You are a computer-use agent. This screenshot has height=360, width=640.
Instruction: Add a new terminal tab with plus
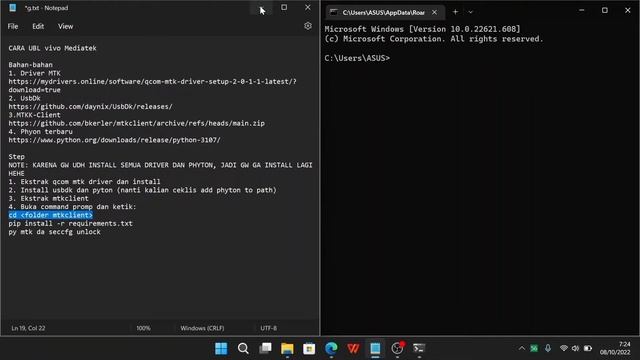point(455,12)
